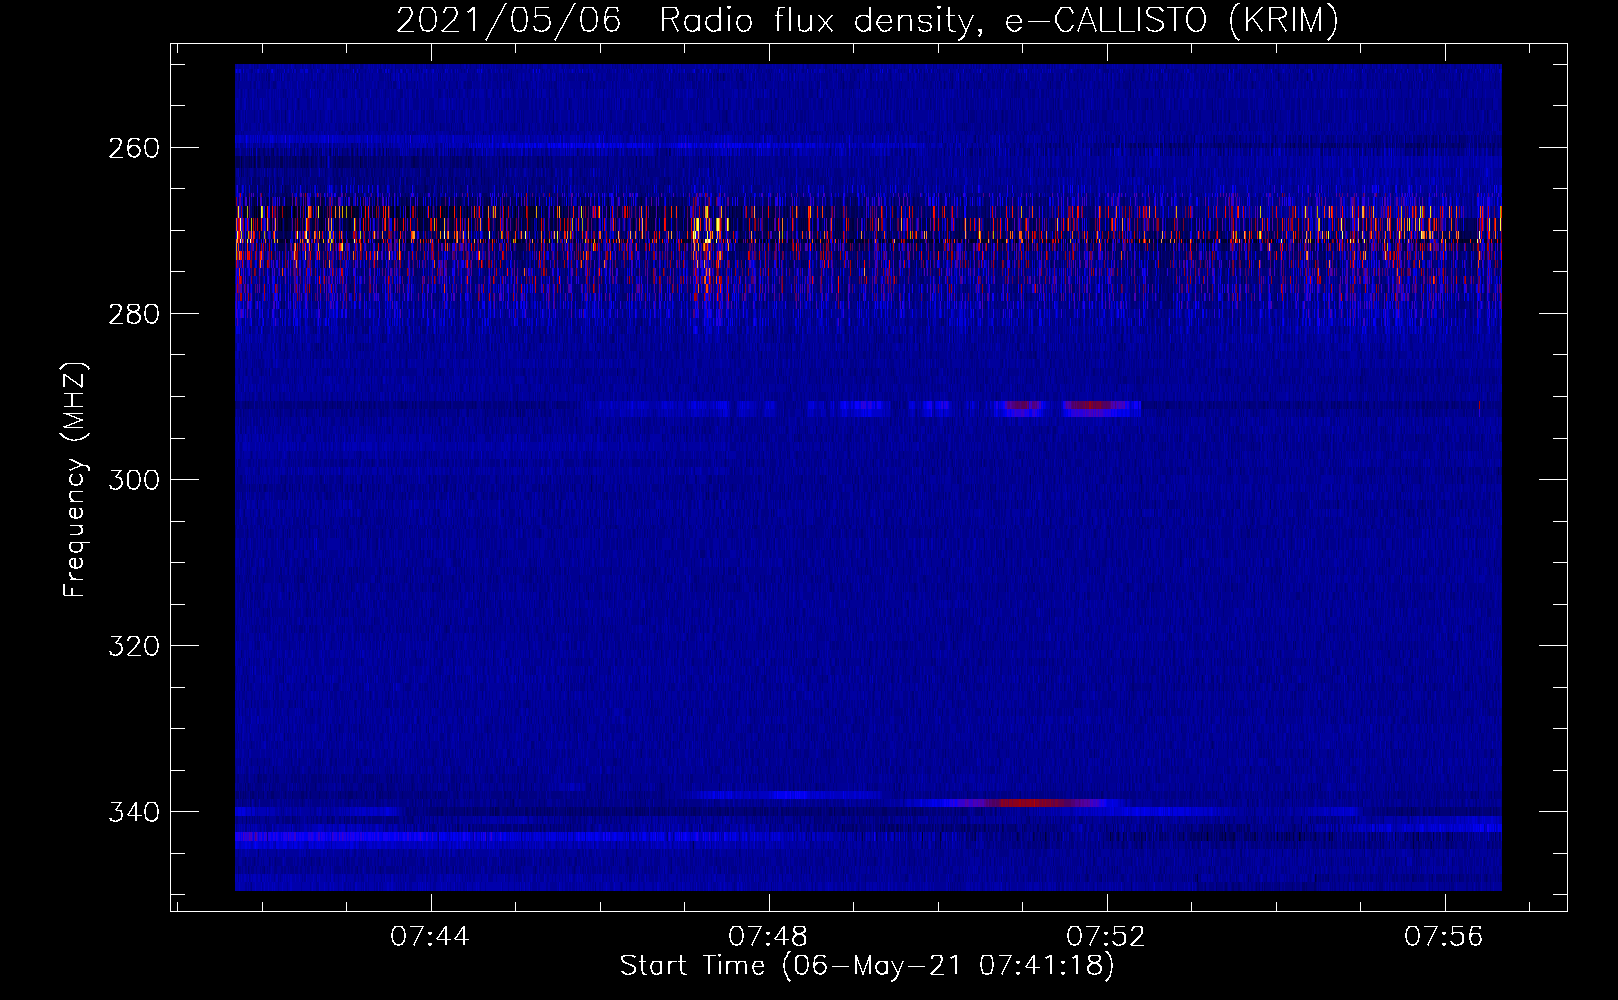Select the 'Frequency (MHZ)' axis label

(75, 480)
